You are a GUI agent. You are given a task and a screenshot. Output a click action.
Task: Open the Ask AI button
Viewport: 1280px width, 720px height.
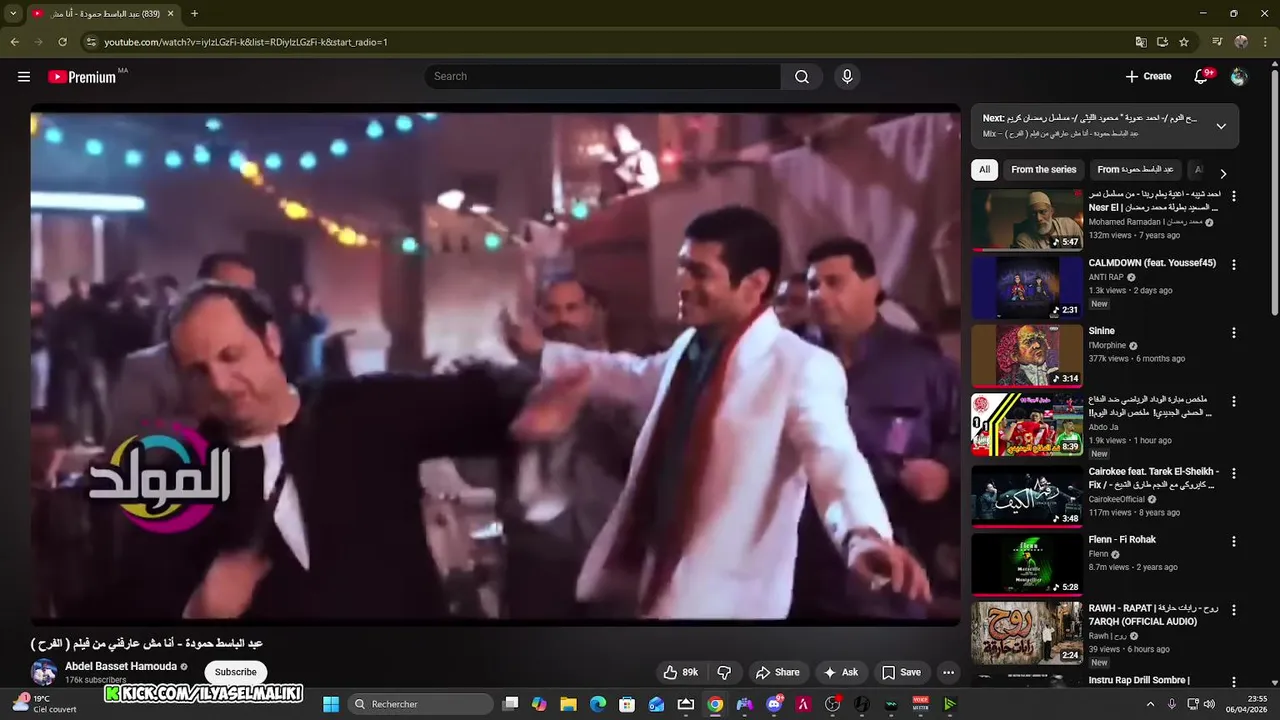(841, 672)
